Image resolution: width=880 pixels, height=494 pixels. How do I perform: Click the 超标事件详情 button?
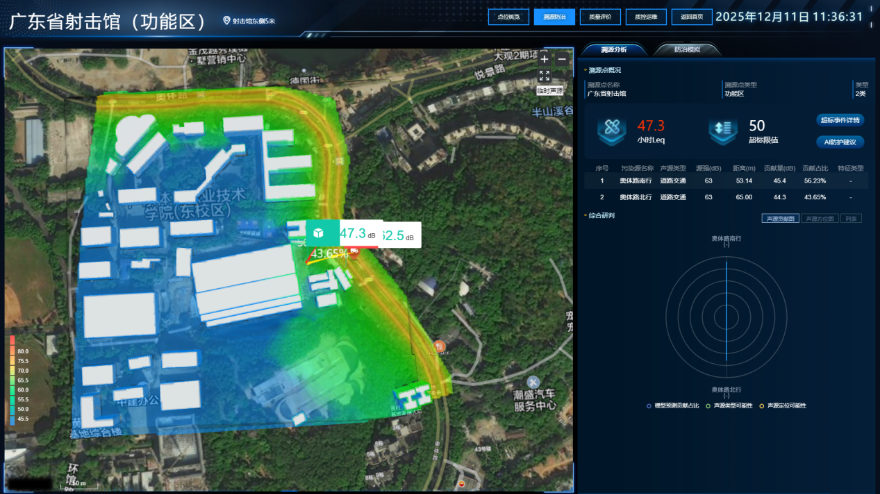click(x=839, y=119)
